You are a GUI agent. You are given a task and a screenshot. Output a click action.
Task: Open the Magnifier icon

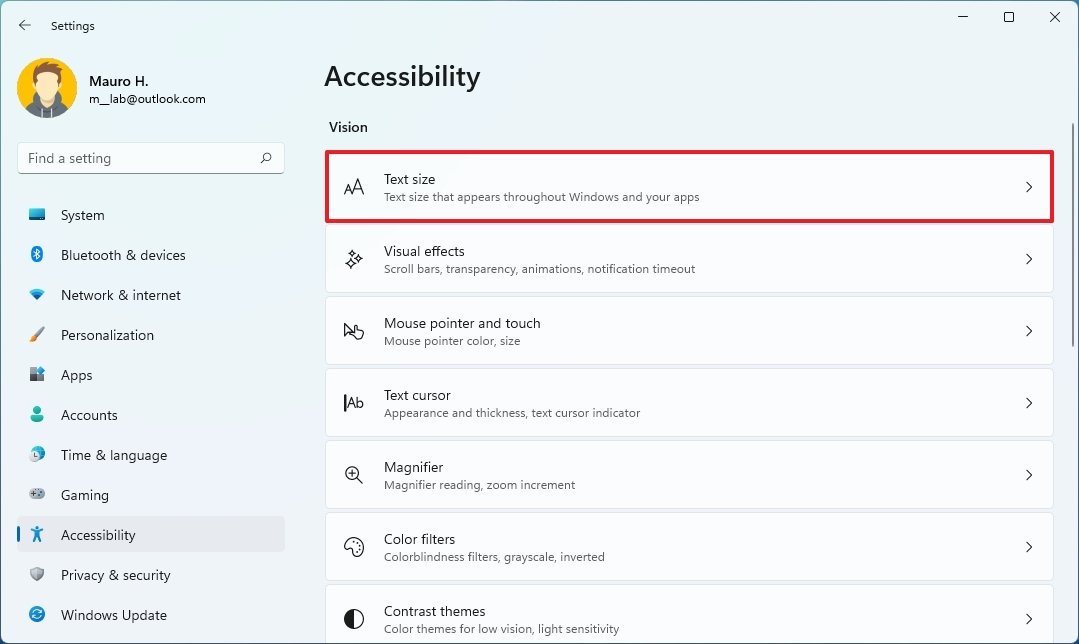[354, 475]
